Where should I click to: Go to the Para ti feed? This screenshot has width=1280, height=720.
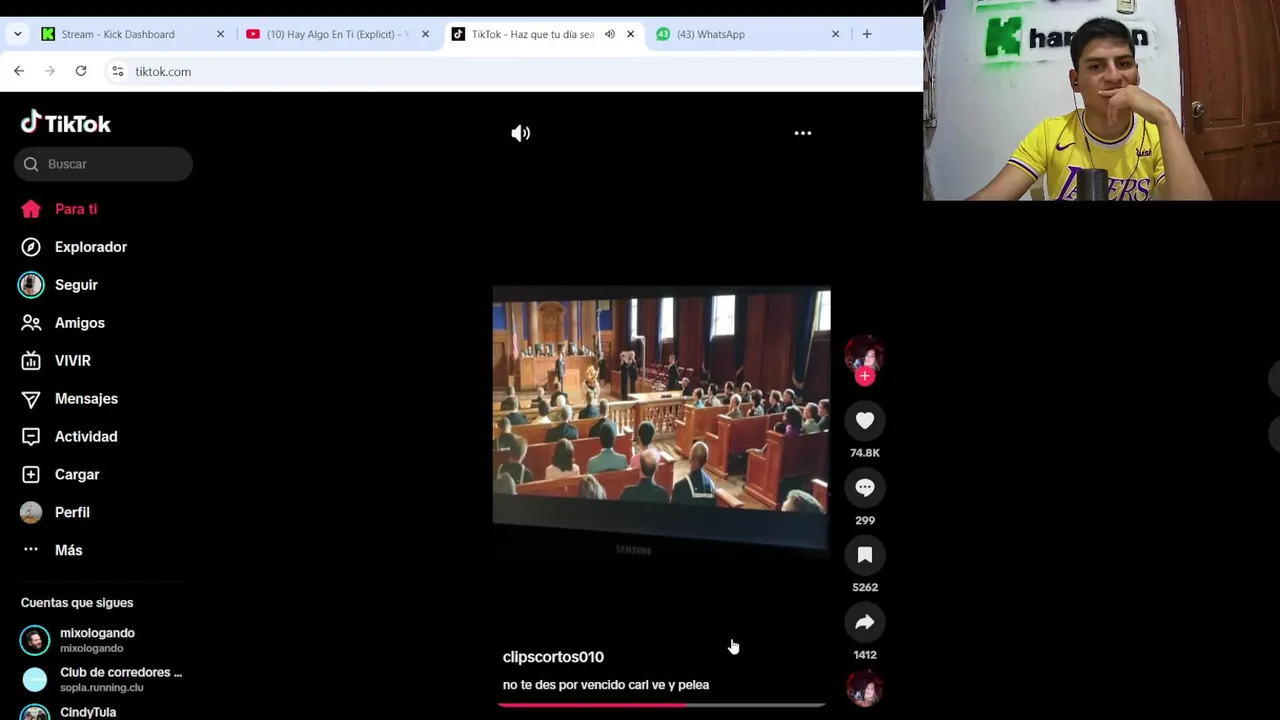(76, 209)
